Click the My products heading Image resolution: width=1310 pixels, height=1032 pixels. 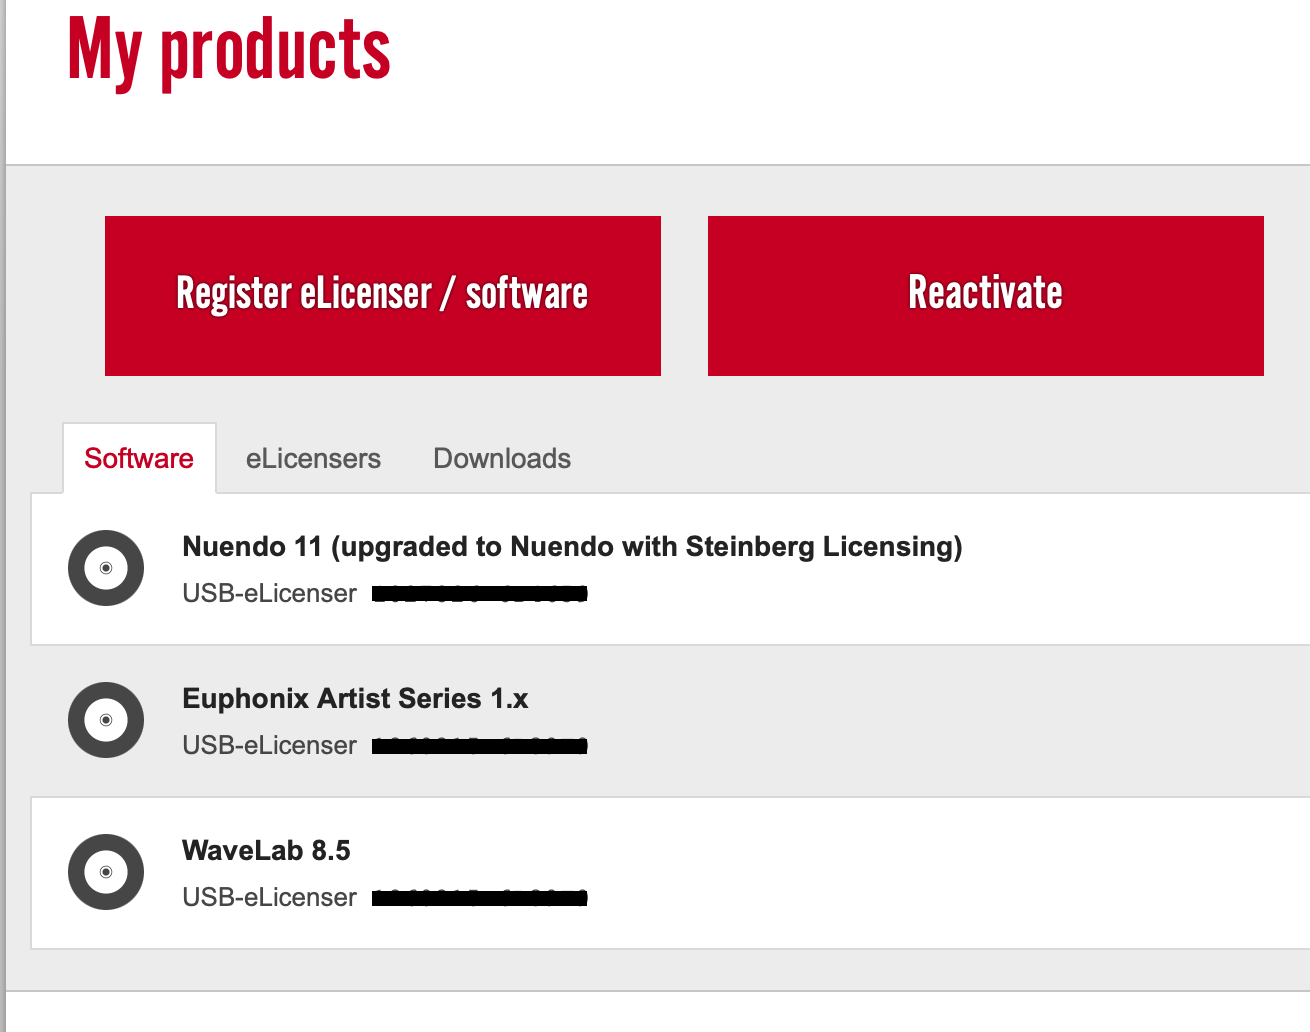(x=229, y=50)
